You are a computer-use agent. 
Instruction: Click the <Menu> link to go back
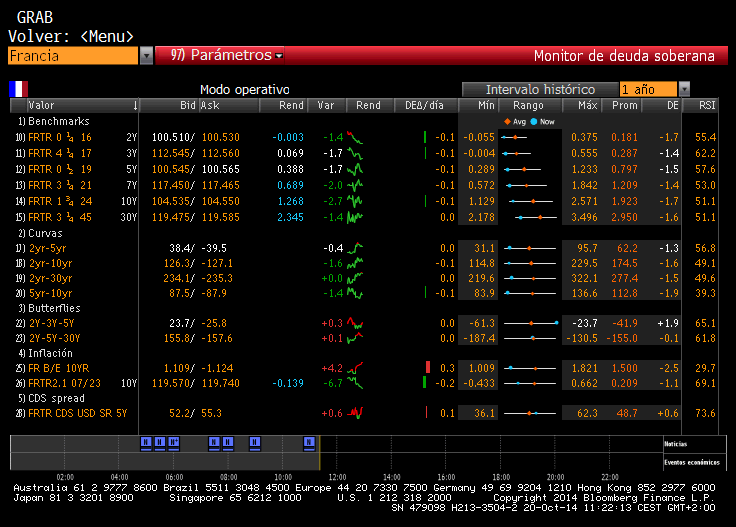coord(107,37)
